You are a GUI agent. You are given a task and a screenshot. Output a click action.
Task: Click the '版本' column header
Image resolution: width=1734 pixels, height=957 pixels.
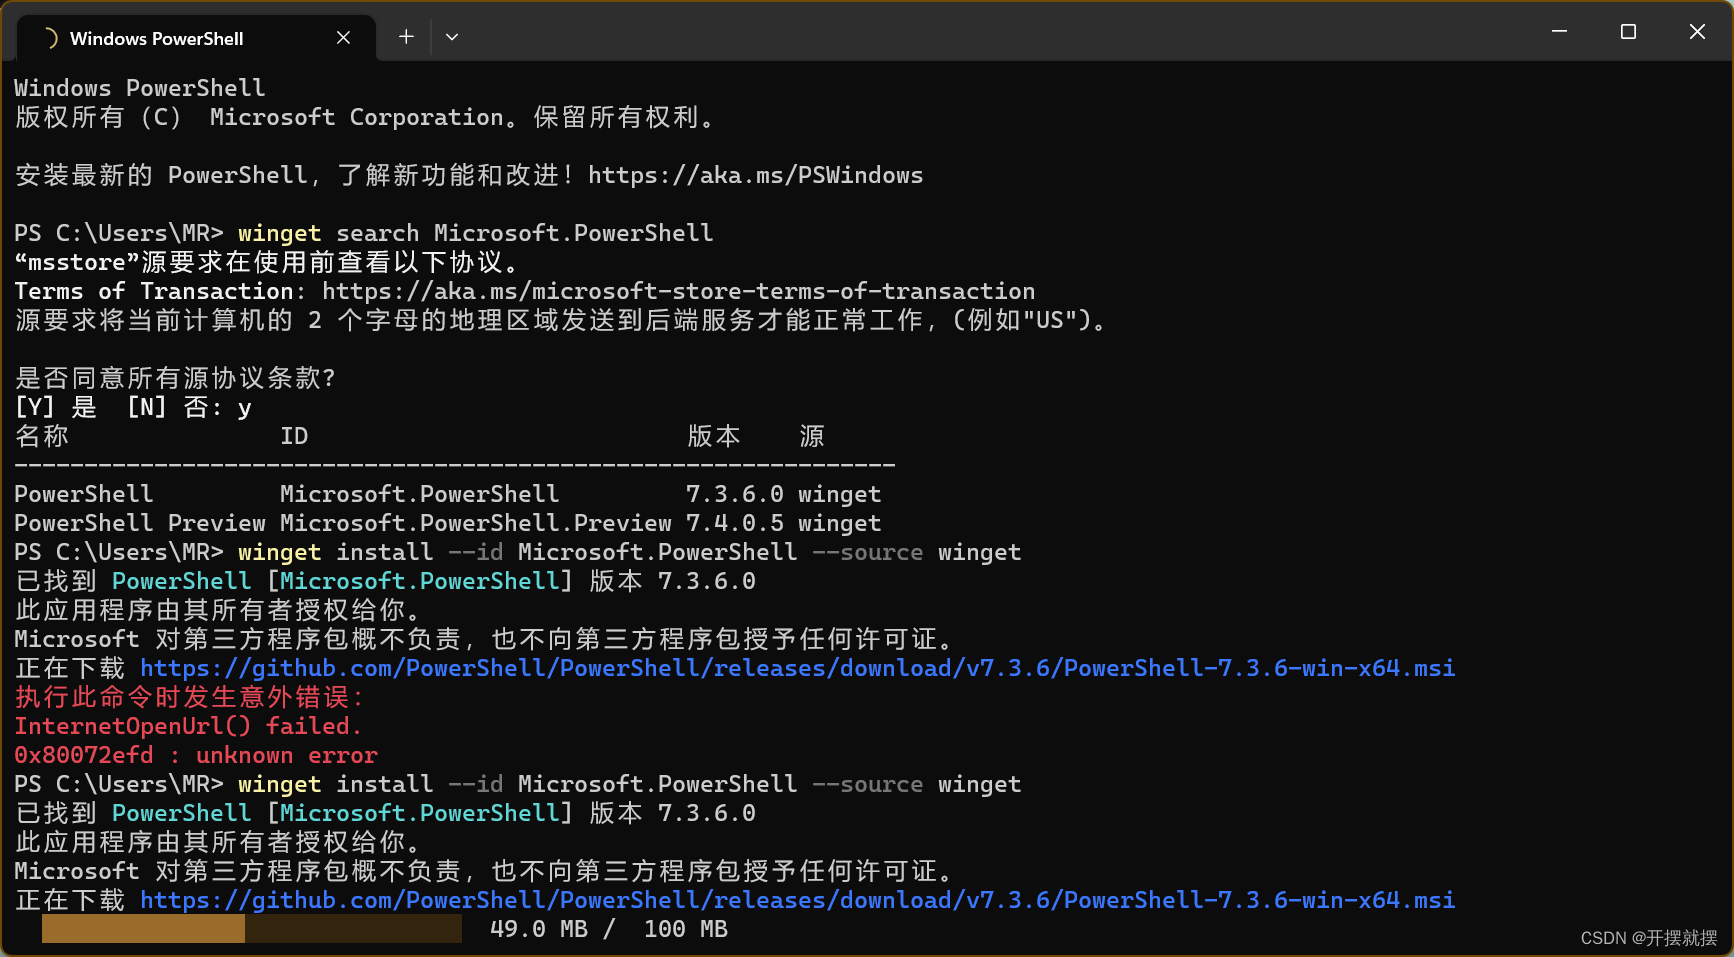(x=714, y=436)
